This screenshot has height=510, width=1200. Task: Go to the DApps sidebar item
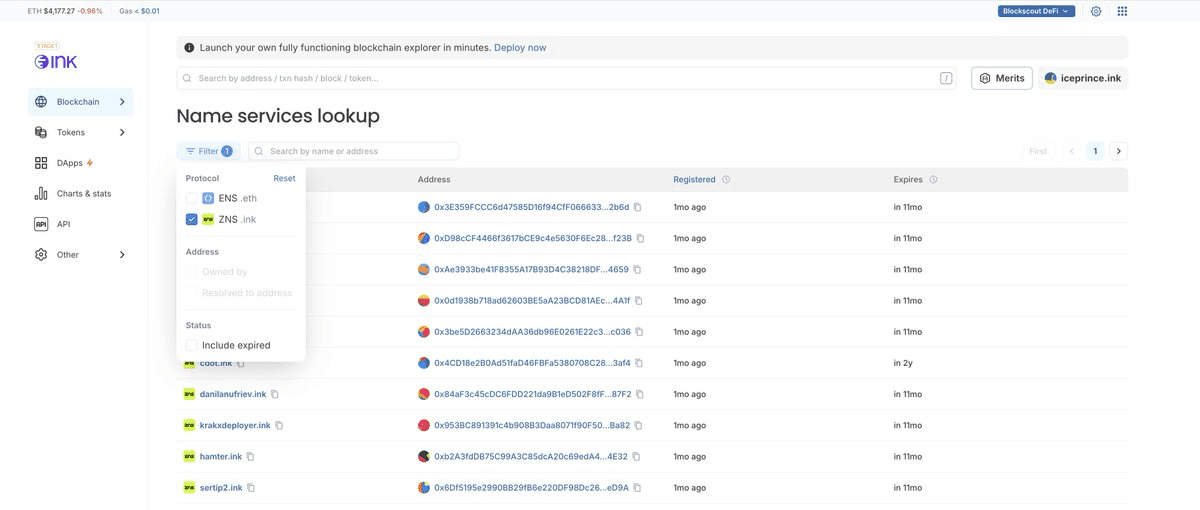point(70,163)
